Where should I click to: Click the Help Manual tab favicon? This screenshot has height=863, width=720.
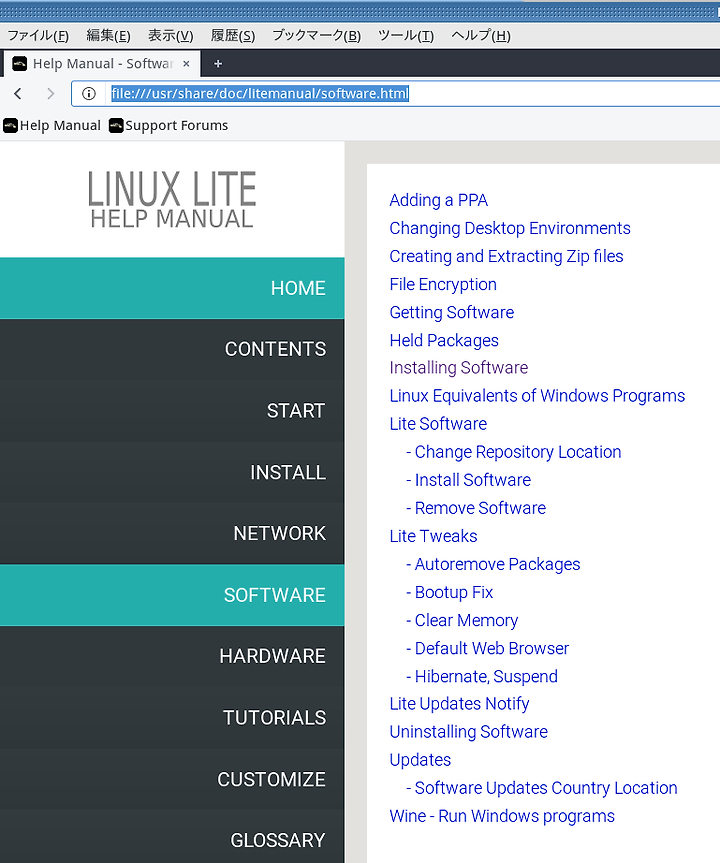(x=20, y=64)
